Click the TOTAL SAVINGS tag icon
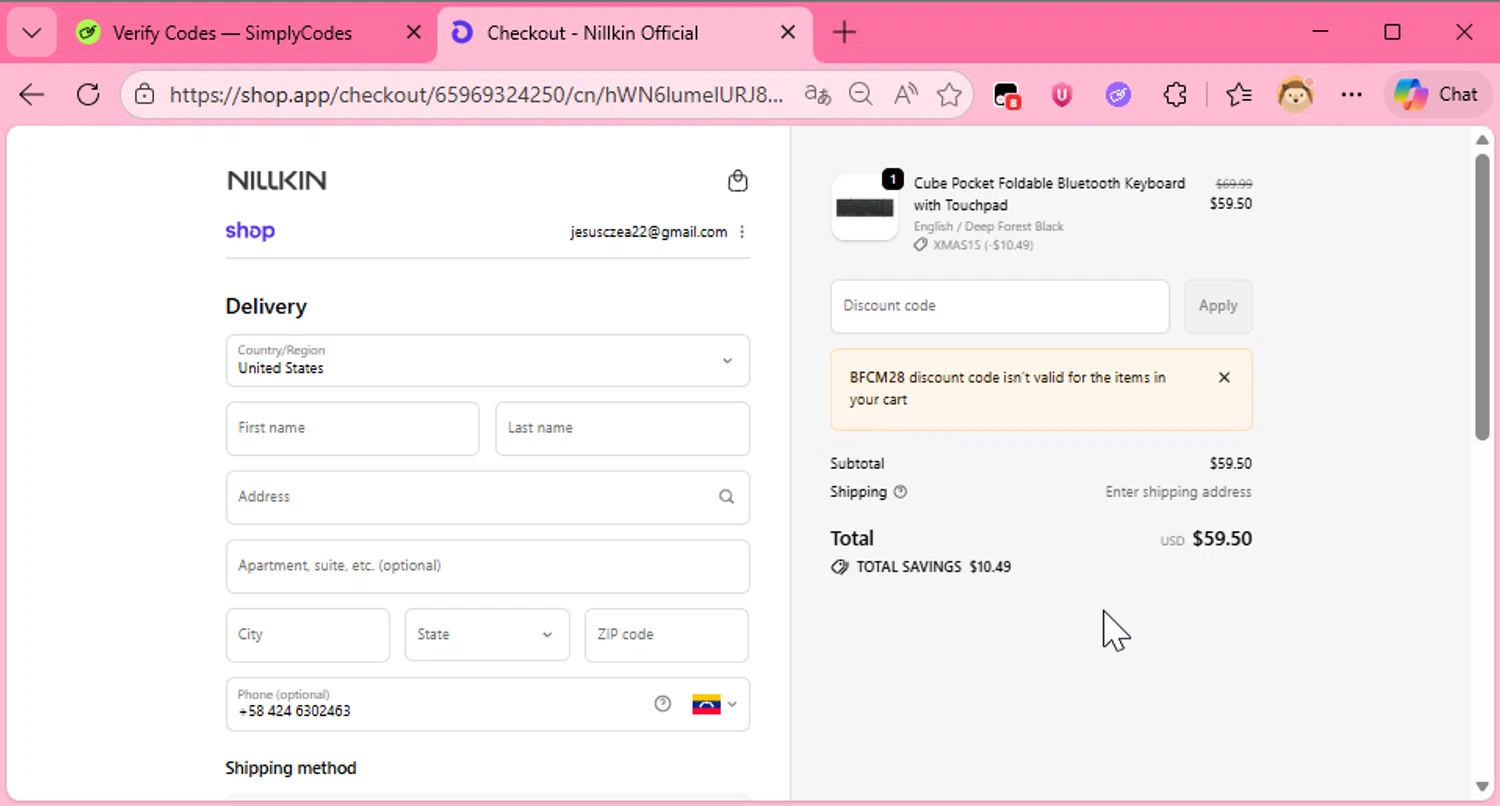Screen dimensions: 1500x806 (840, 567)
